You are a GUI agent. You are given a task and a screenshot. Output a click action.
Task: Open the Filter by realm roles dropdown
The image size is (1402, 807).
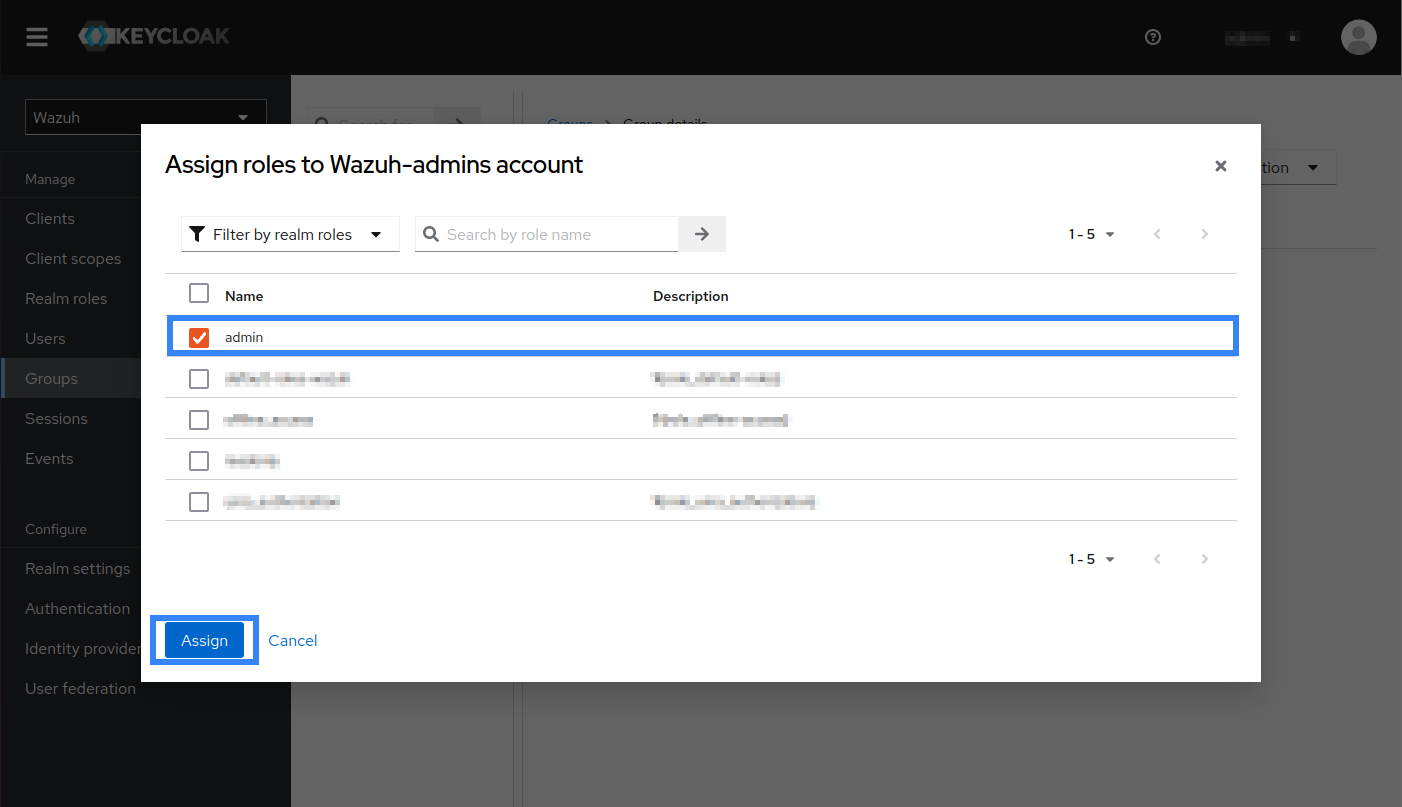point(290,234)
